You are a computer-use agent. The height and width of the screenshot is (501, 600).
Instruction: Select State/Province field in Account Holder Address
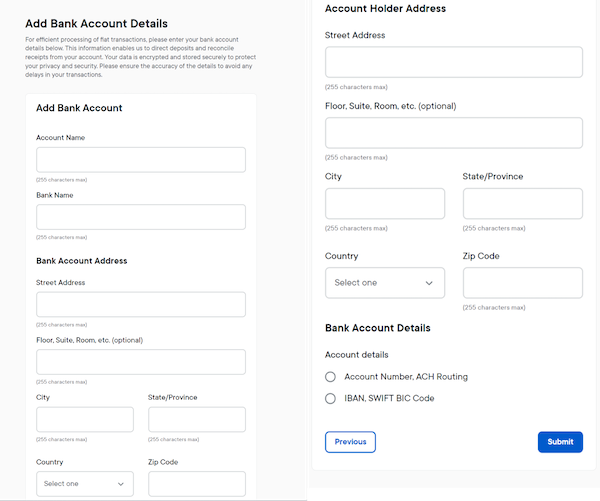[522, 203]
